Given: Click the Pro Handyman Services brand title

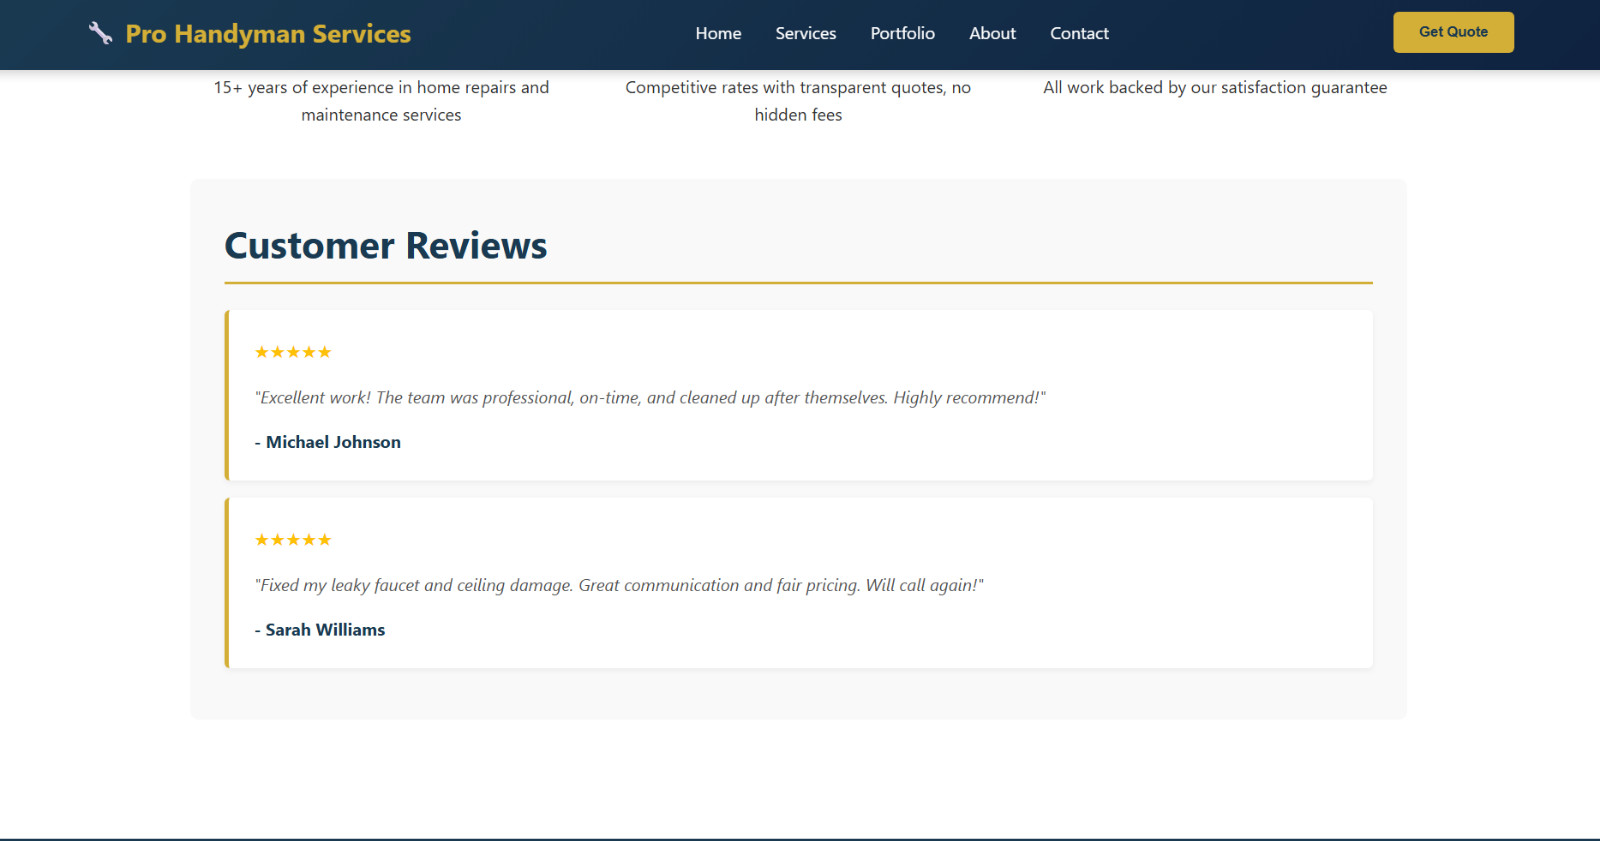Looking at the screenshot, I should click(268, 34).
